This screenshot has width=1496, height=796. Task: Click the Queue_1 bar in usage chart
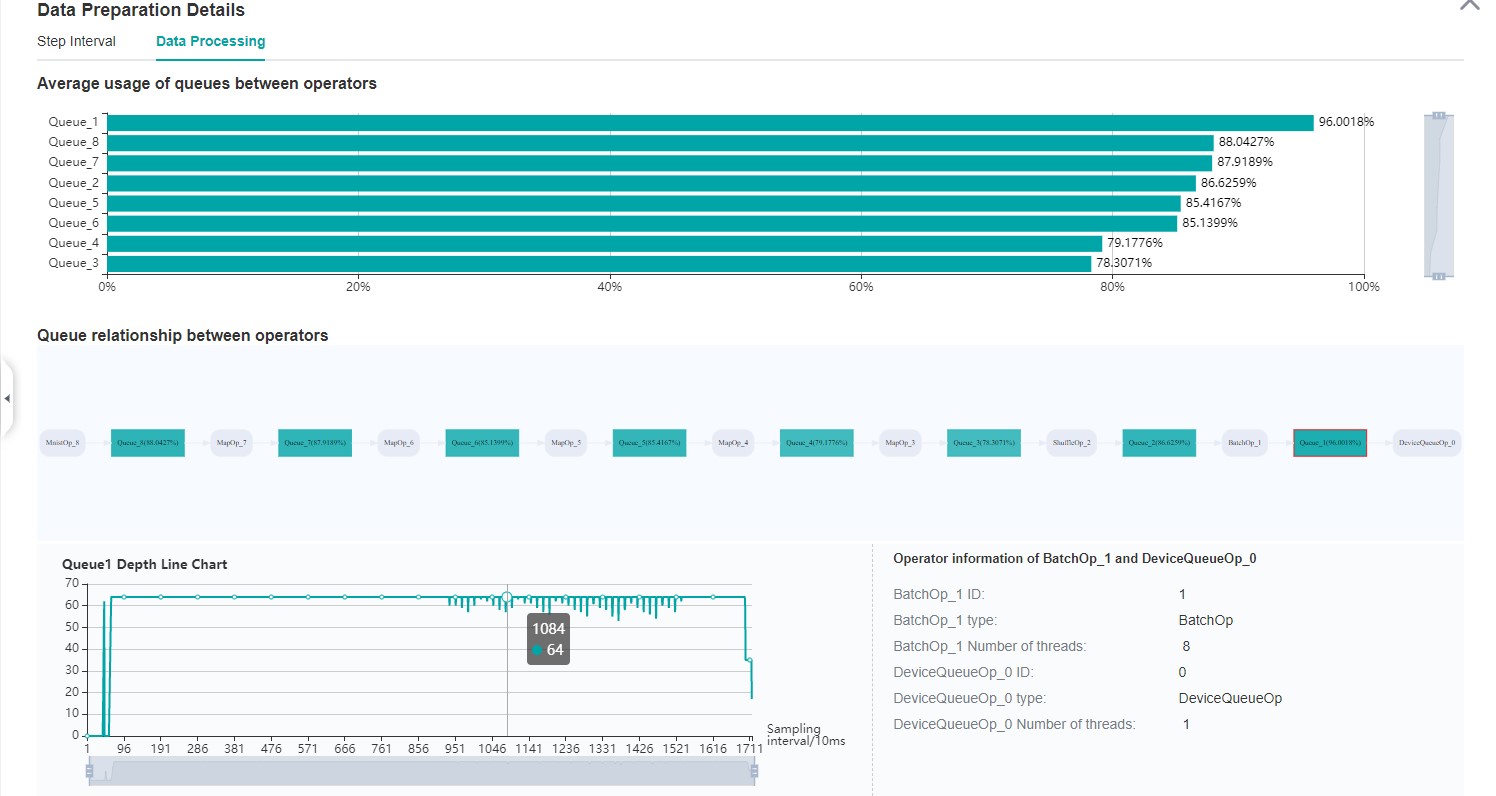click(x=709, y=123)
